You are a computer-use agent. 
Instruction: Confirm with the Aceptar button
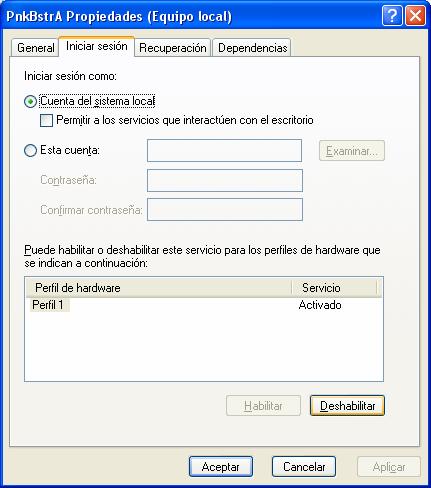tap(221, 466)
